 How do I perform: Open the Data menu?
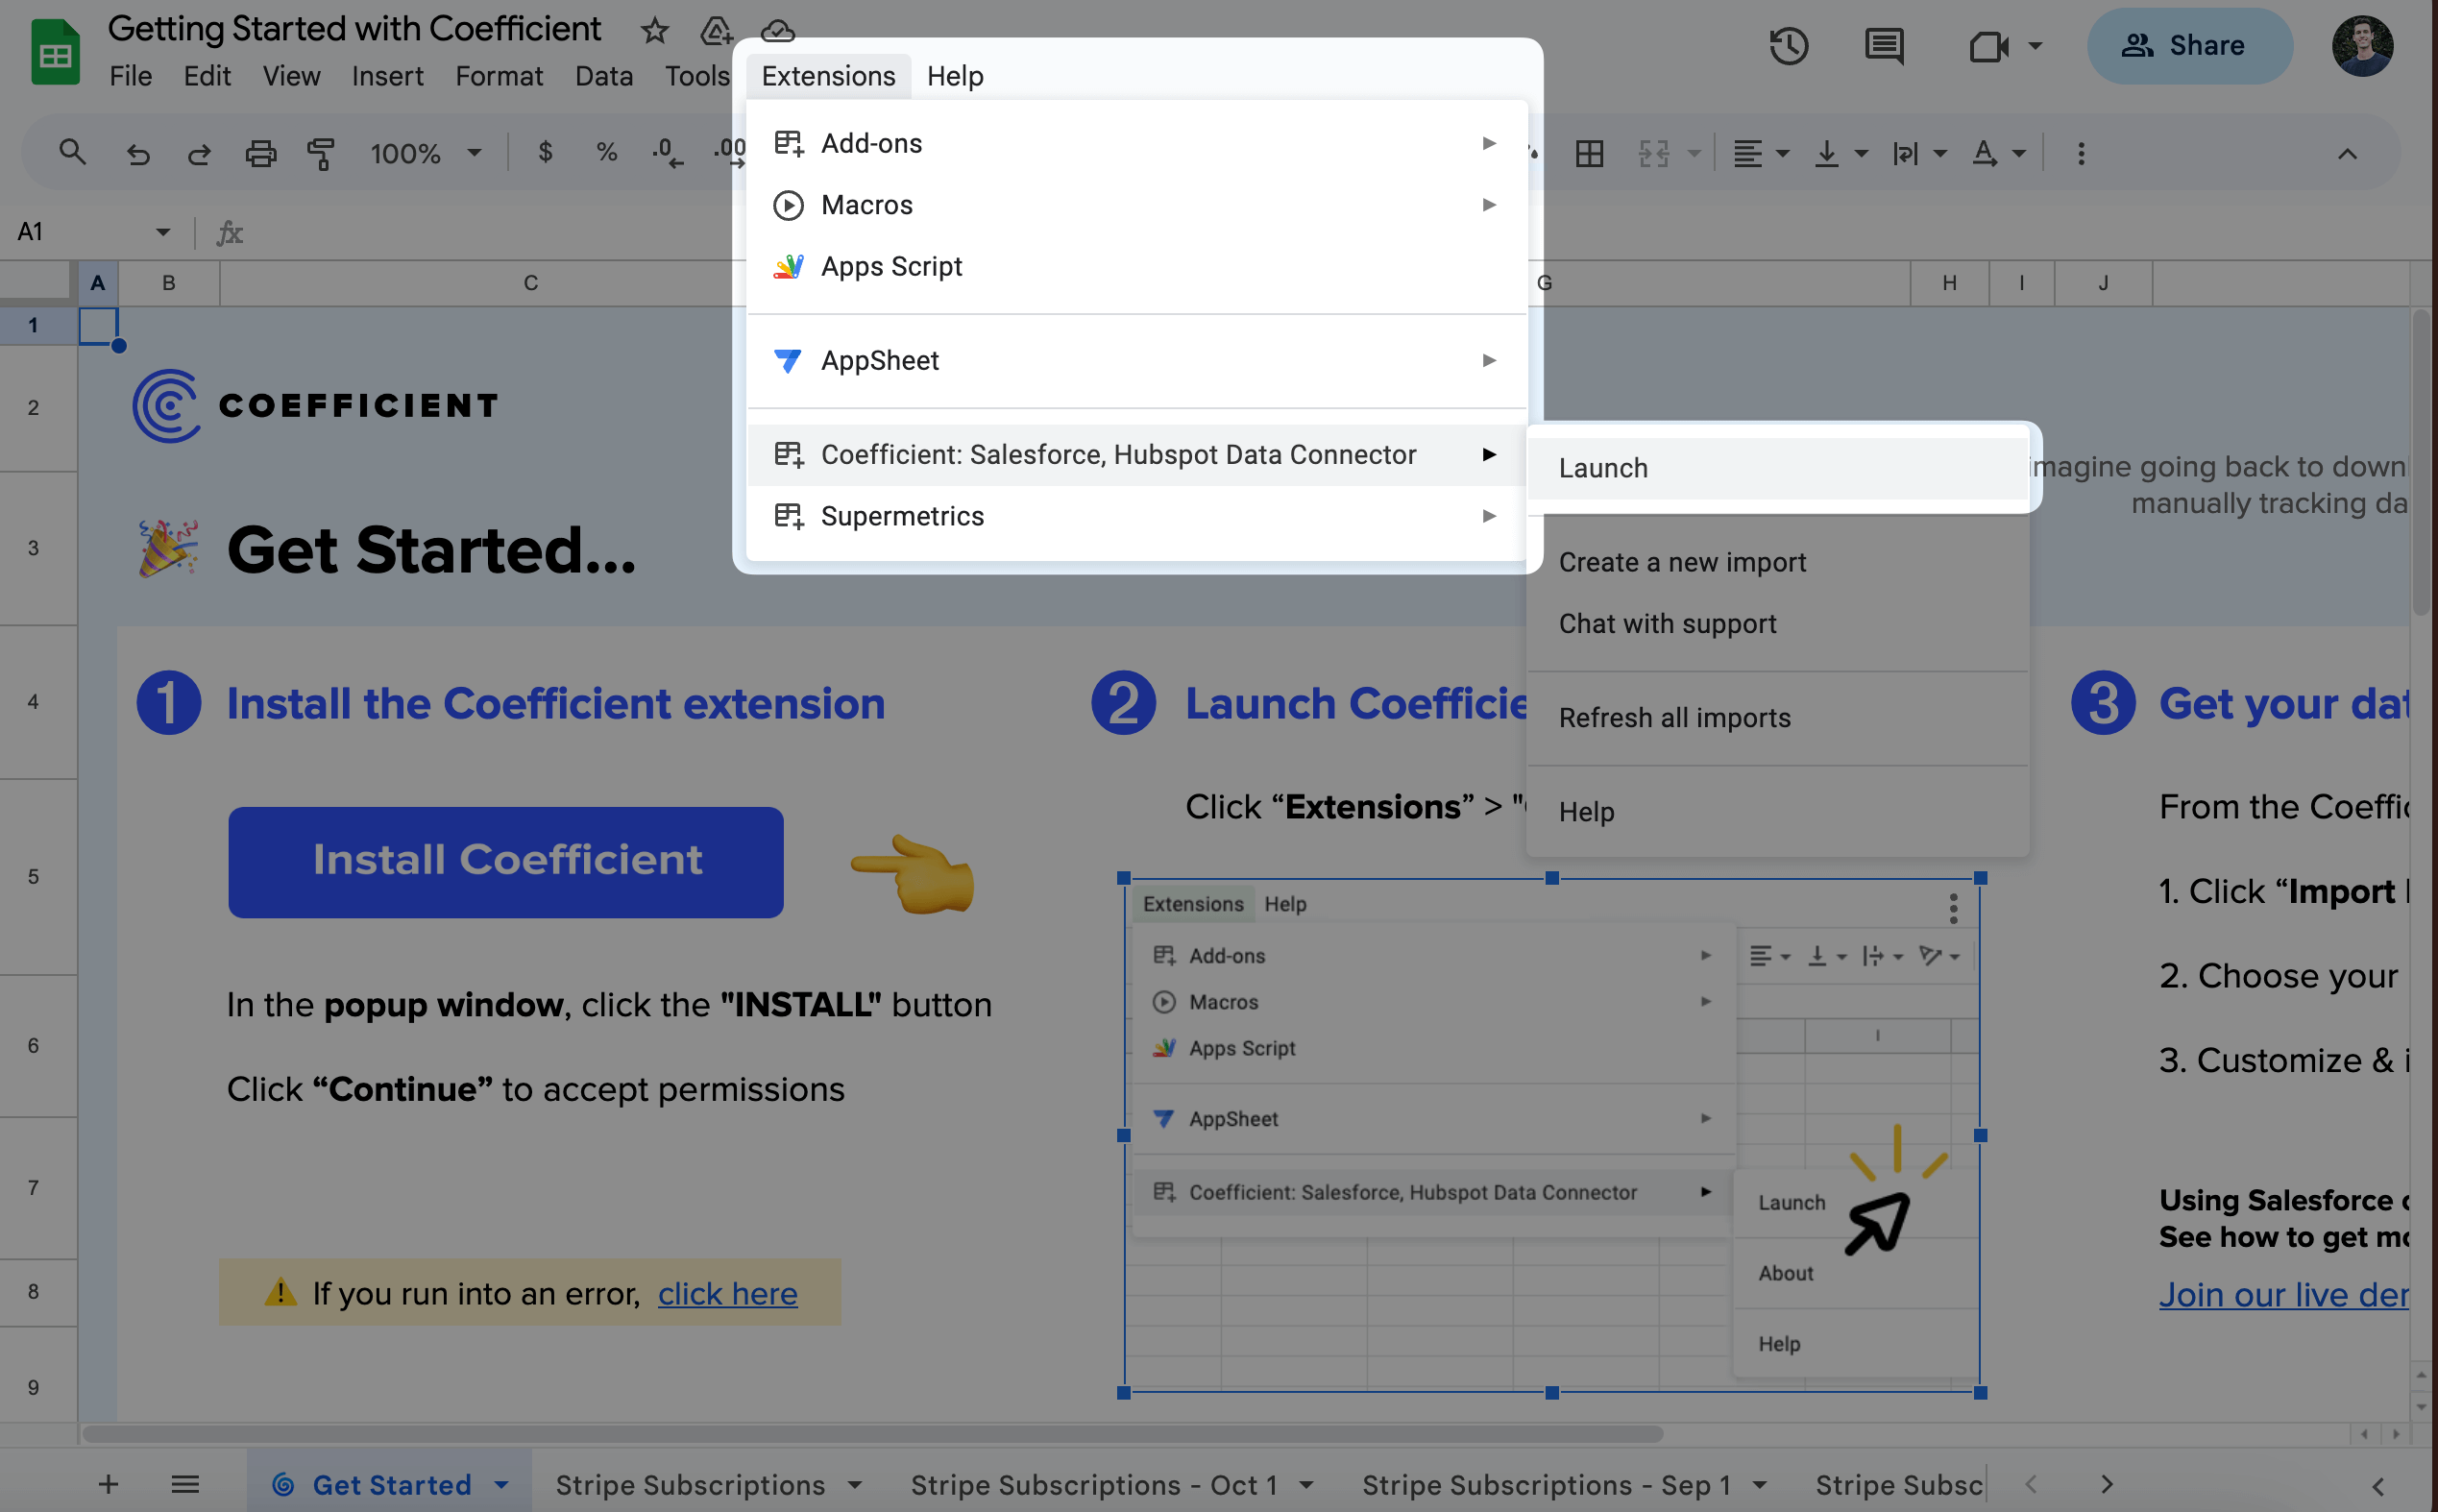tap(603, 76)
